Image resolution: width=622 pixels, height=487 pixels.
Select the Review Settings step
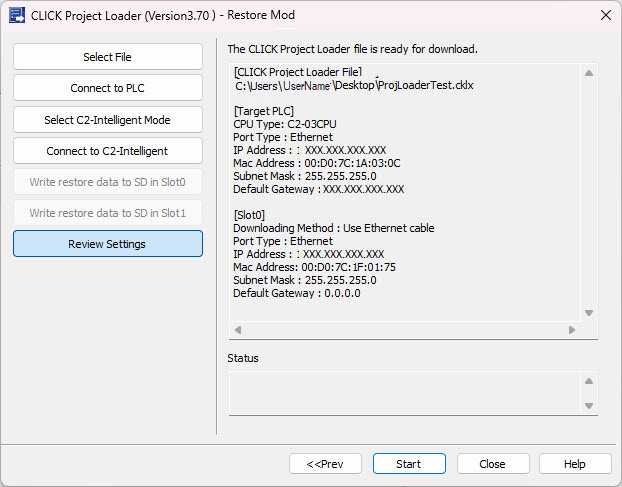pyautogui.click(x=108, y=244)
